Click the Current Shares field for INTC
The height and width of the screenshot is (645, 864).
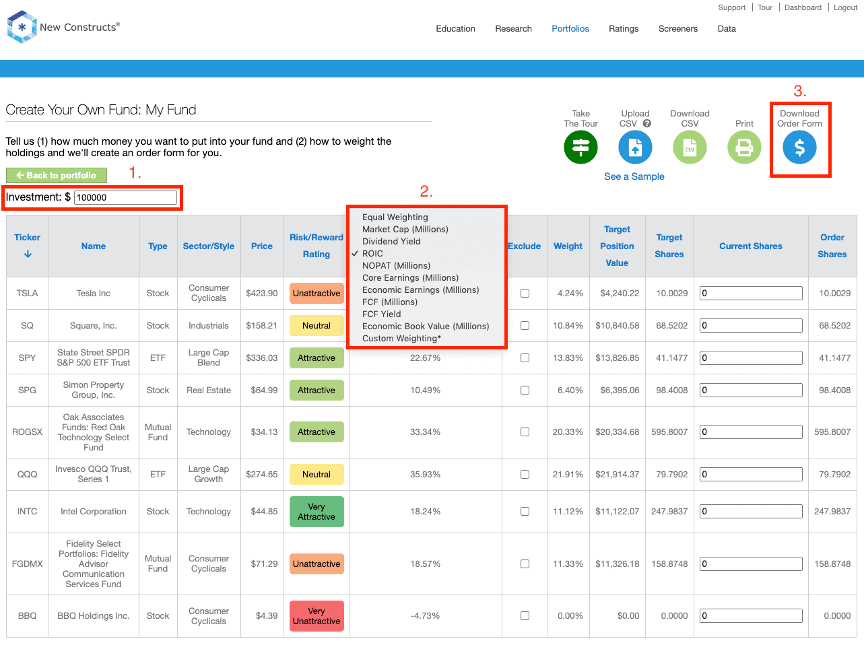(750, 511)
